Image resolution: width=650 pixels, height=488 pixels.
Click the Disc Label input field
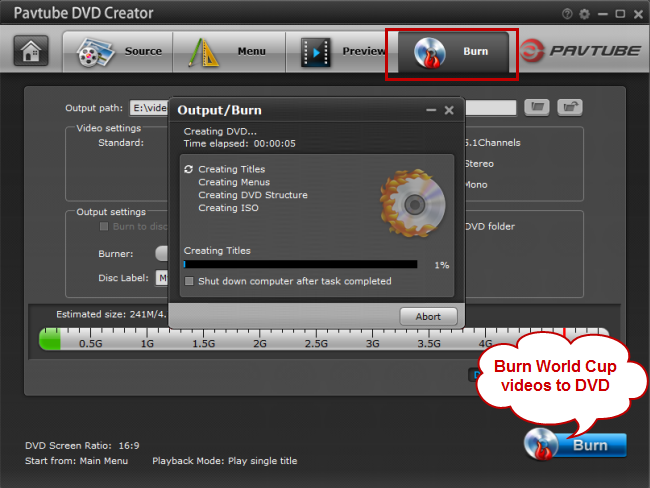pos(162,278)
